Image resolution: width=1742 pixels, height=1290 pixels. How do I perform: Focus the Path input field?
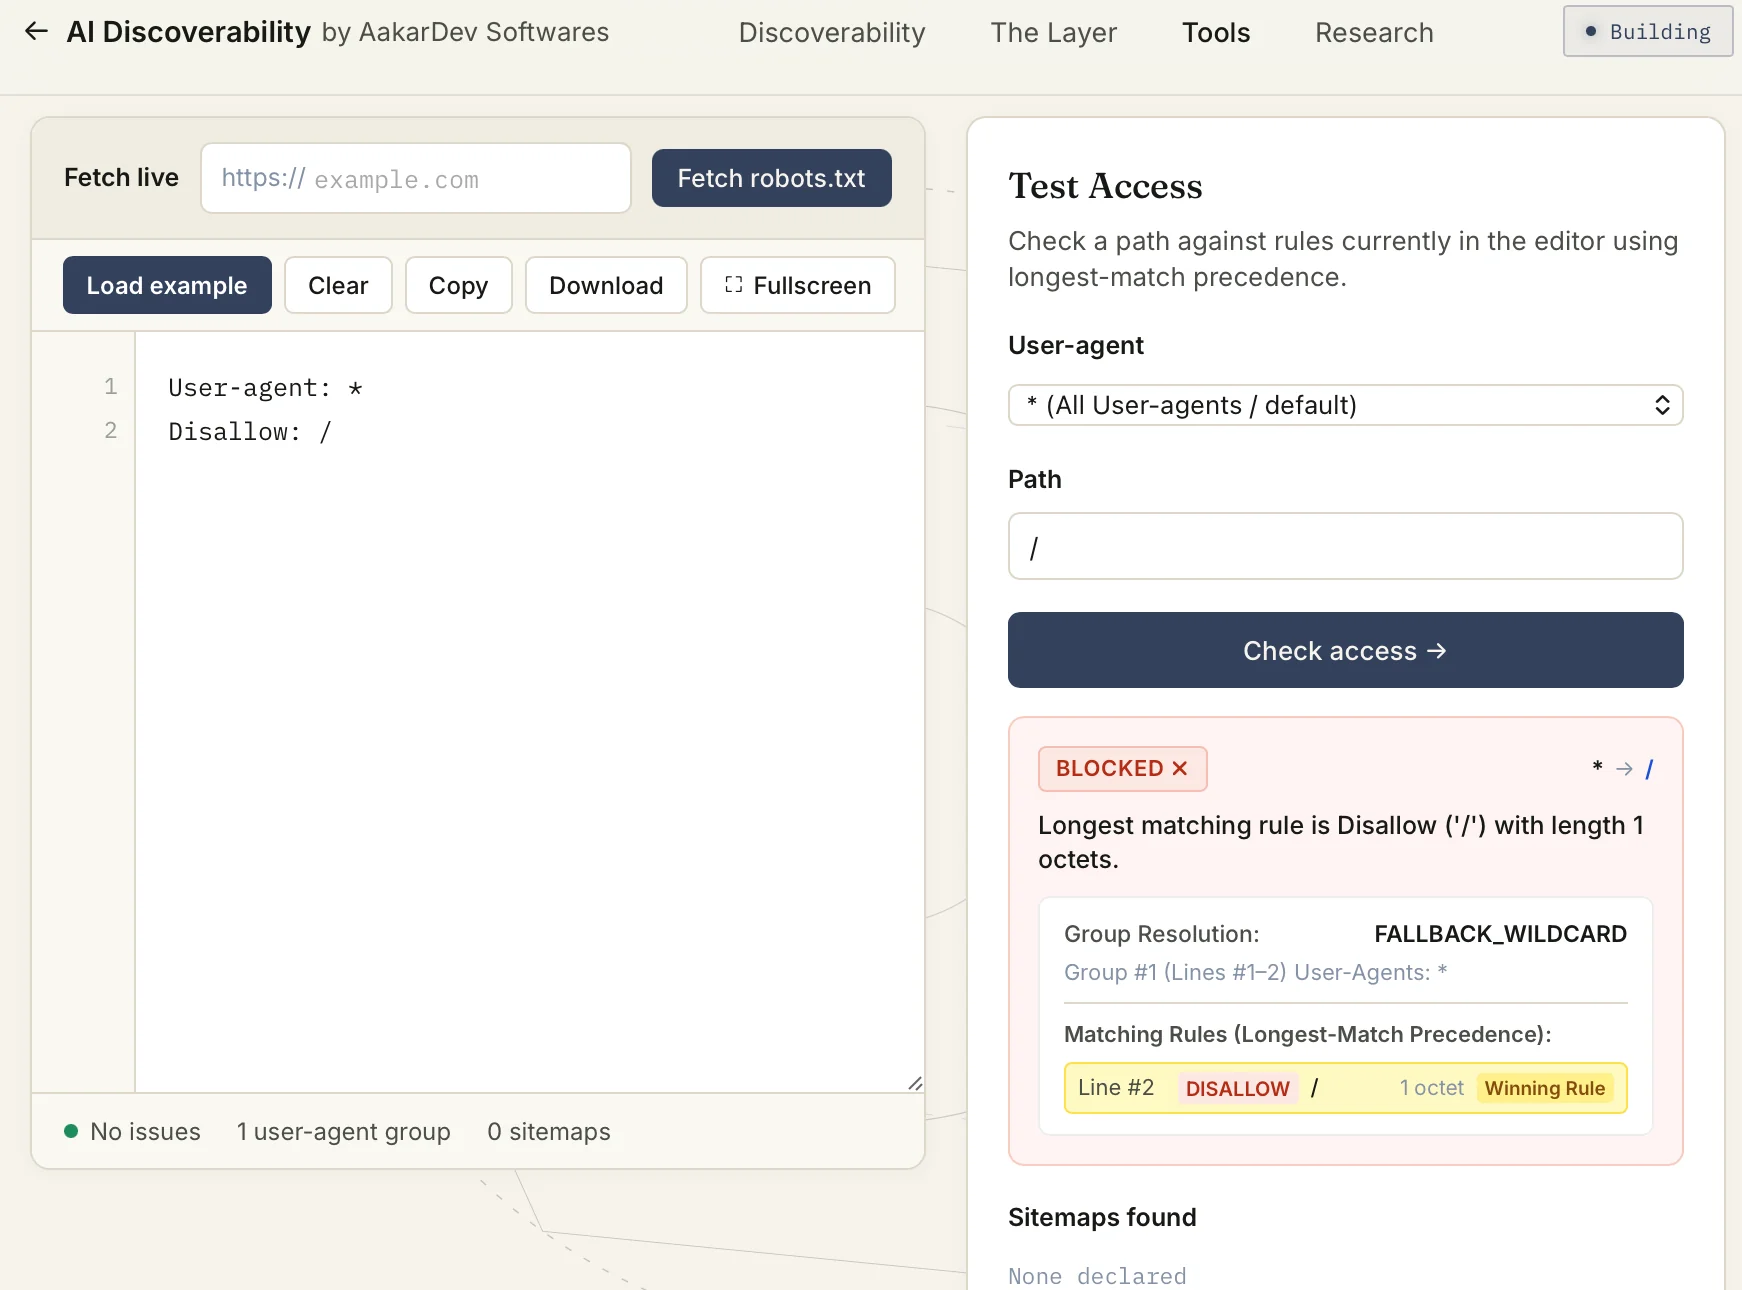pyautogui.click(x=1345, y=546)
